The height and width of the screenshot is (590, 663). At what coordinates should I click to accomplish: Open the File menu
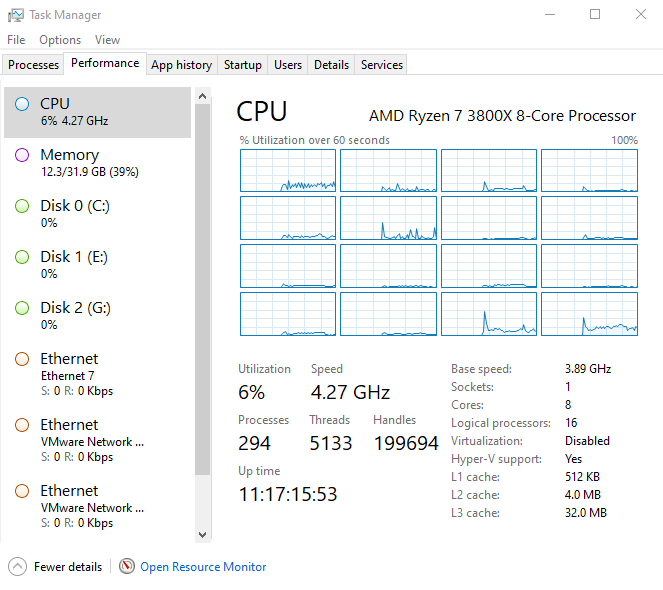(x=16, y=40)
